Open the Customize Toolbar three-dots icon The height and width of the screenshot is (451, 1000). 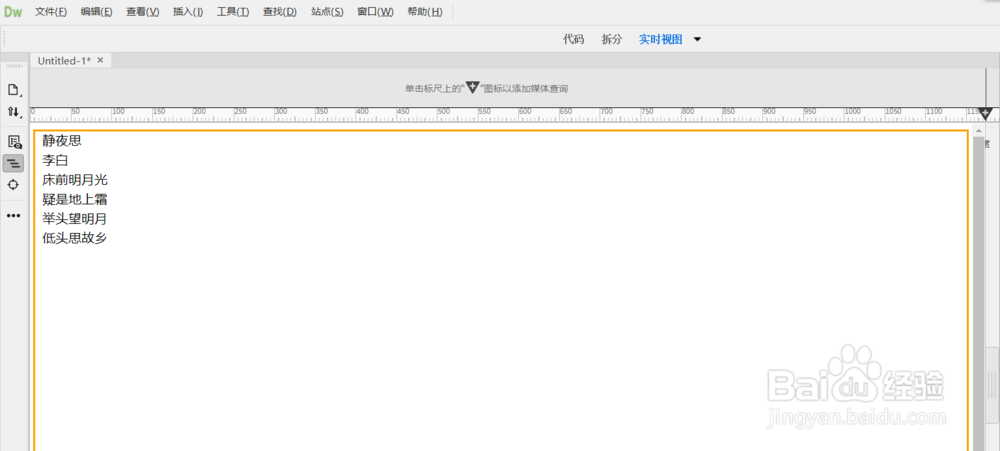coord(13,216)
